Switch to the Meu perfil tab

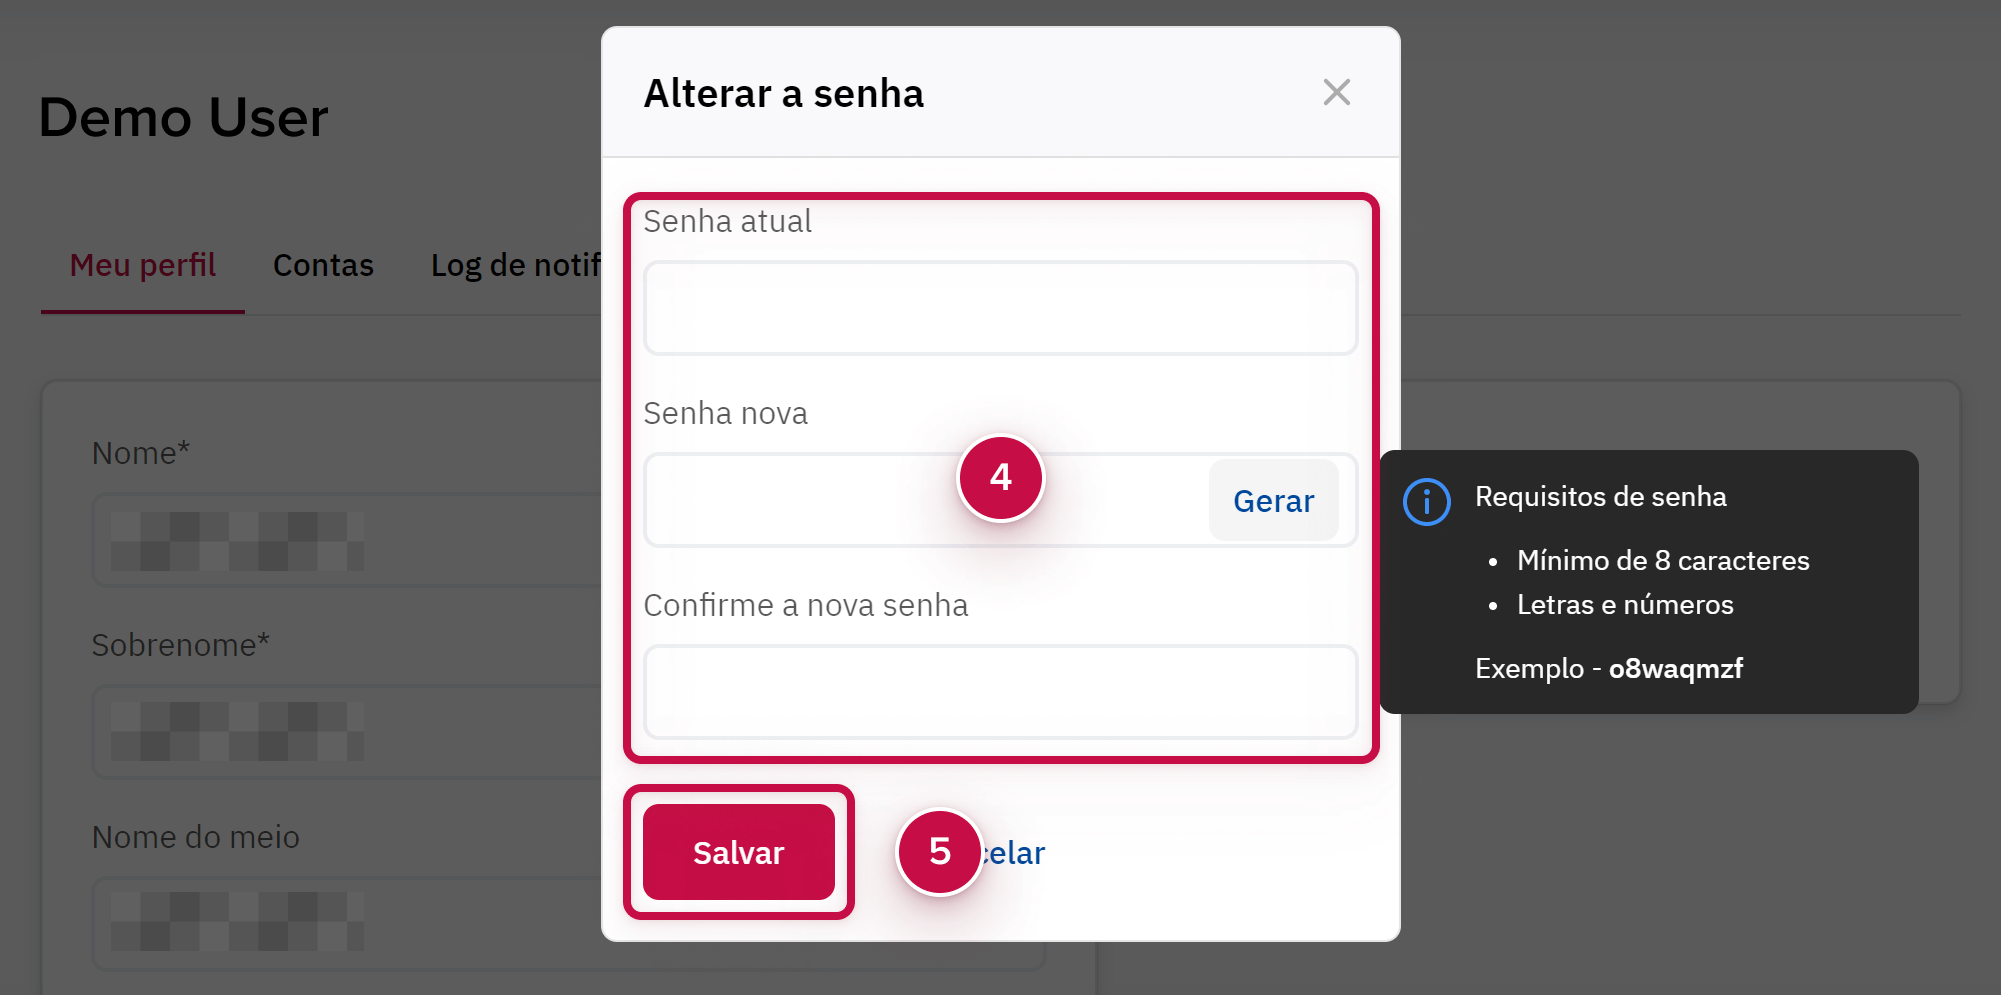(143, 266)
